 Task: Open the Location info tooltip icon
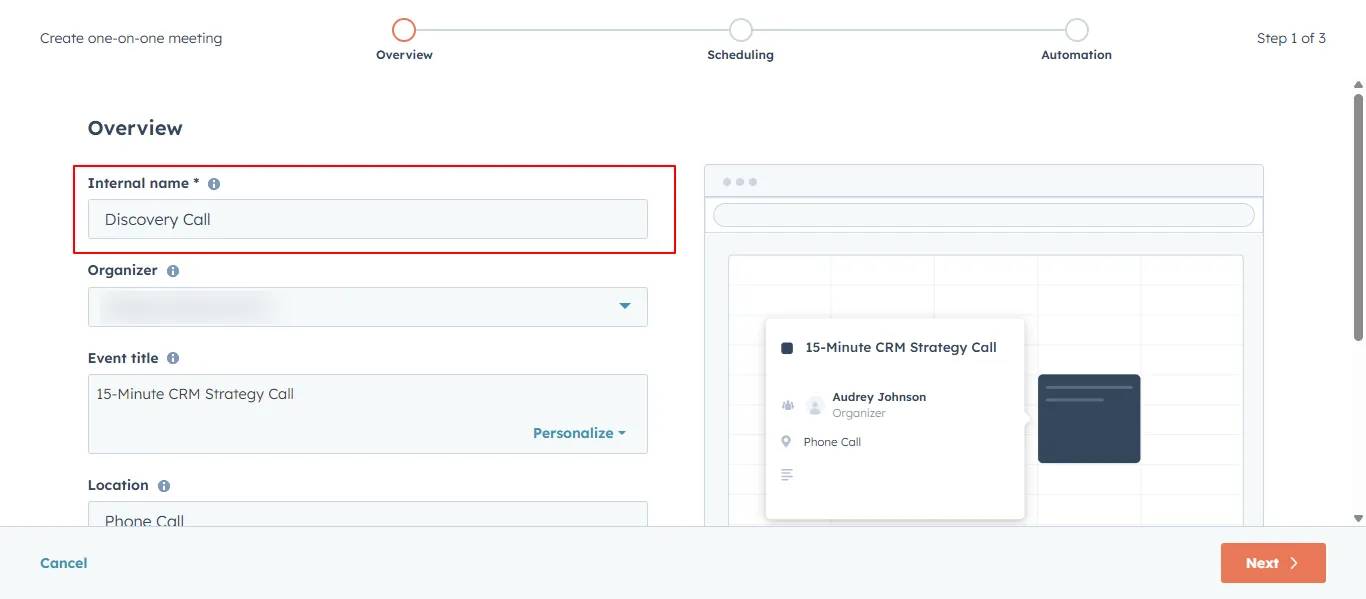pyautogui.click(x=164, y=486)
